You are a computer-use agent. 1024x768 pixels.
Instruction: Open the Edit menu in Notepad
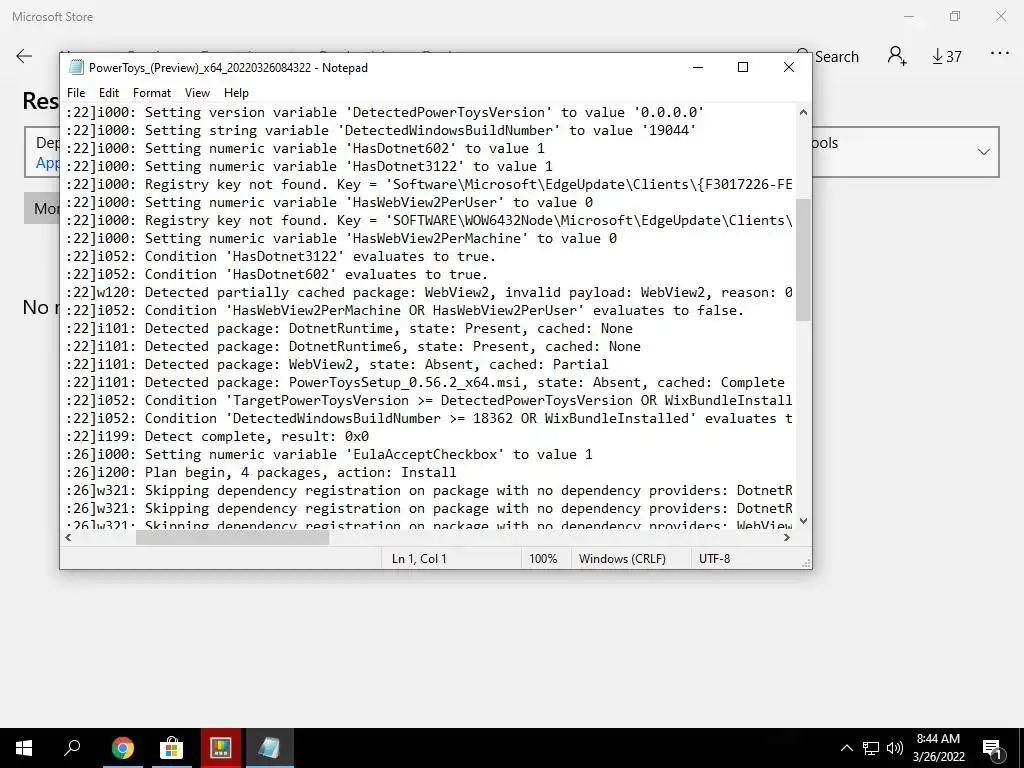click(108, 93)
